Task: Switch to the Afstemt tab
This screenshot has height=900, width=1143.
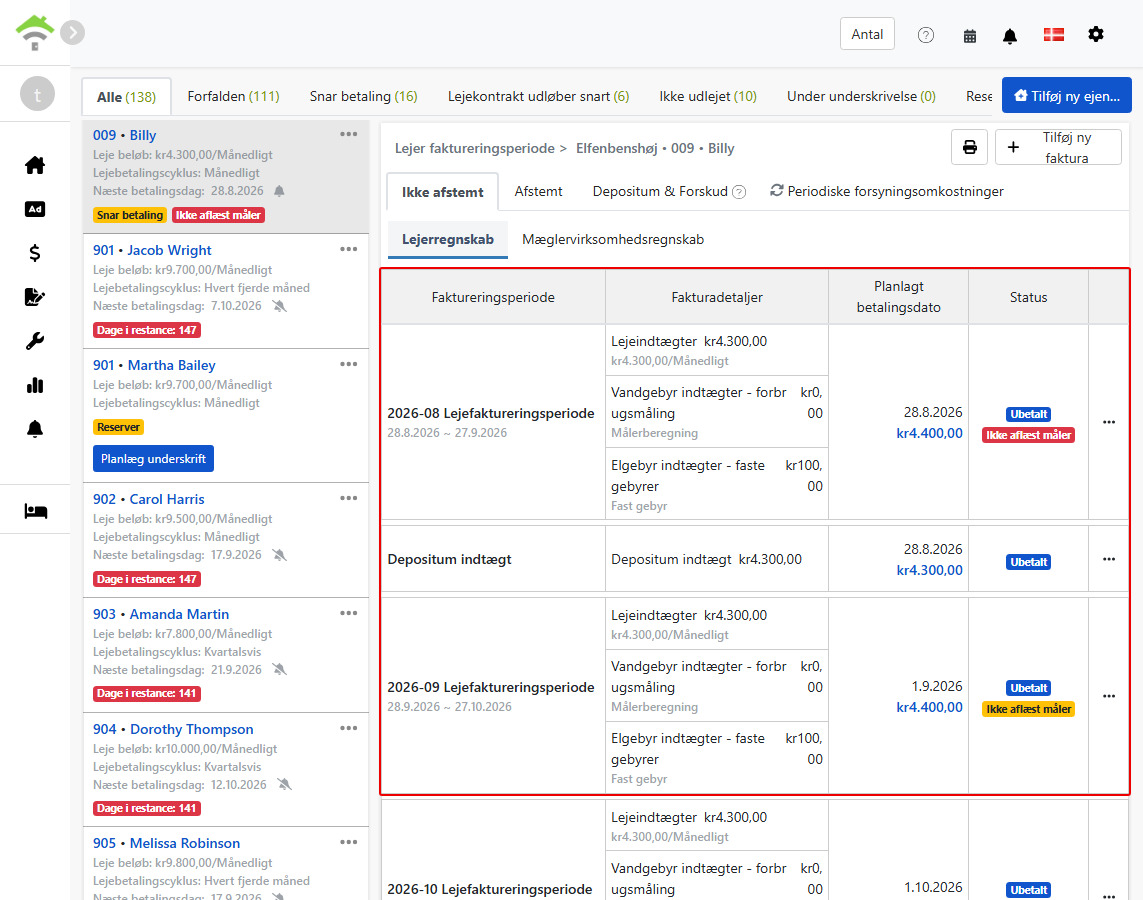Action: [538, 192]
